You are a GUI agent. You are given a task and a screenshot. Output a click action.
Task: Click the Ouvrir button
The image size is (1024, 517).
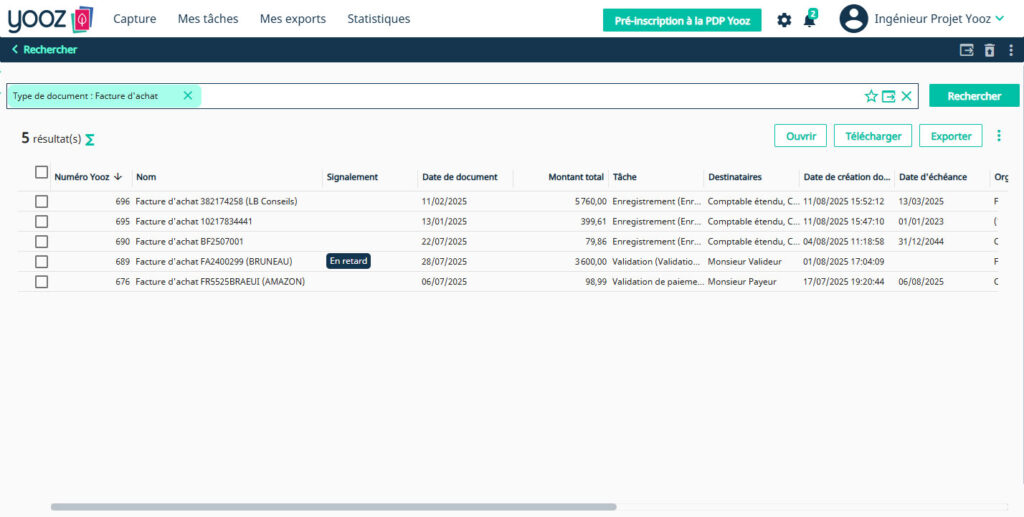pos(801,136)
